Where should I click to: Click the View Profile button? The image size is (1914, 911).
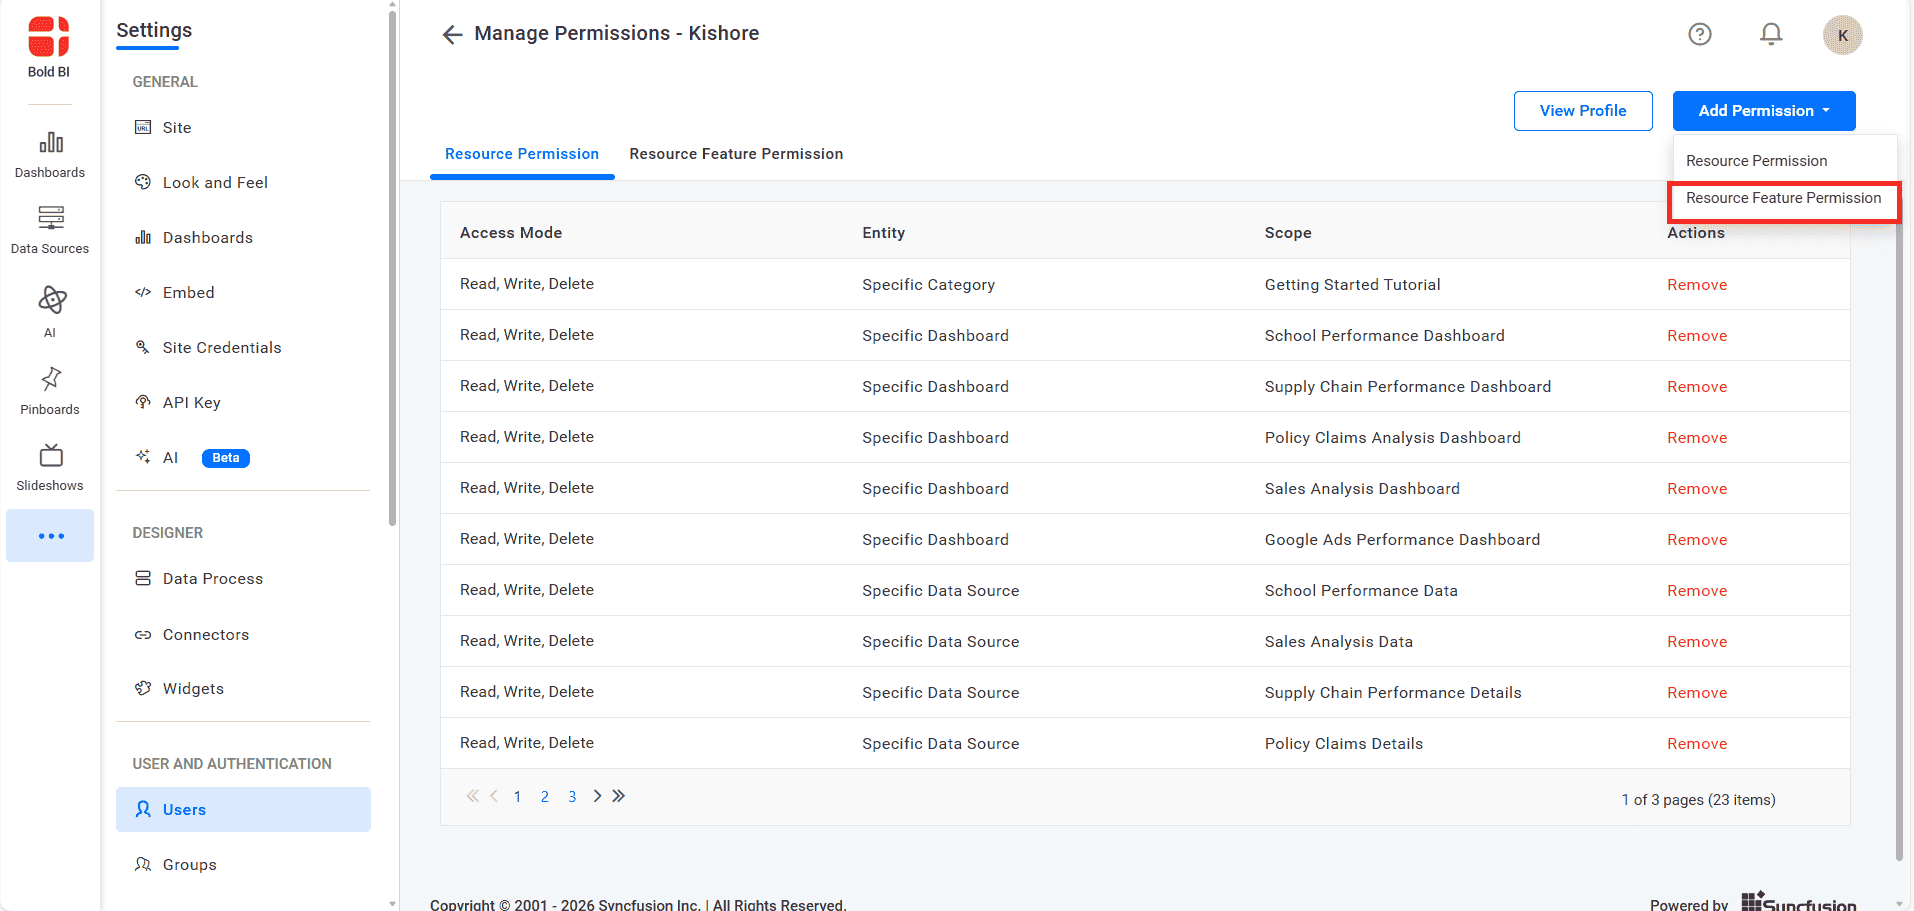click(x=1583, y=110)
